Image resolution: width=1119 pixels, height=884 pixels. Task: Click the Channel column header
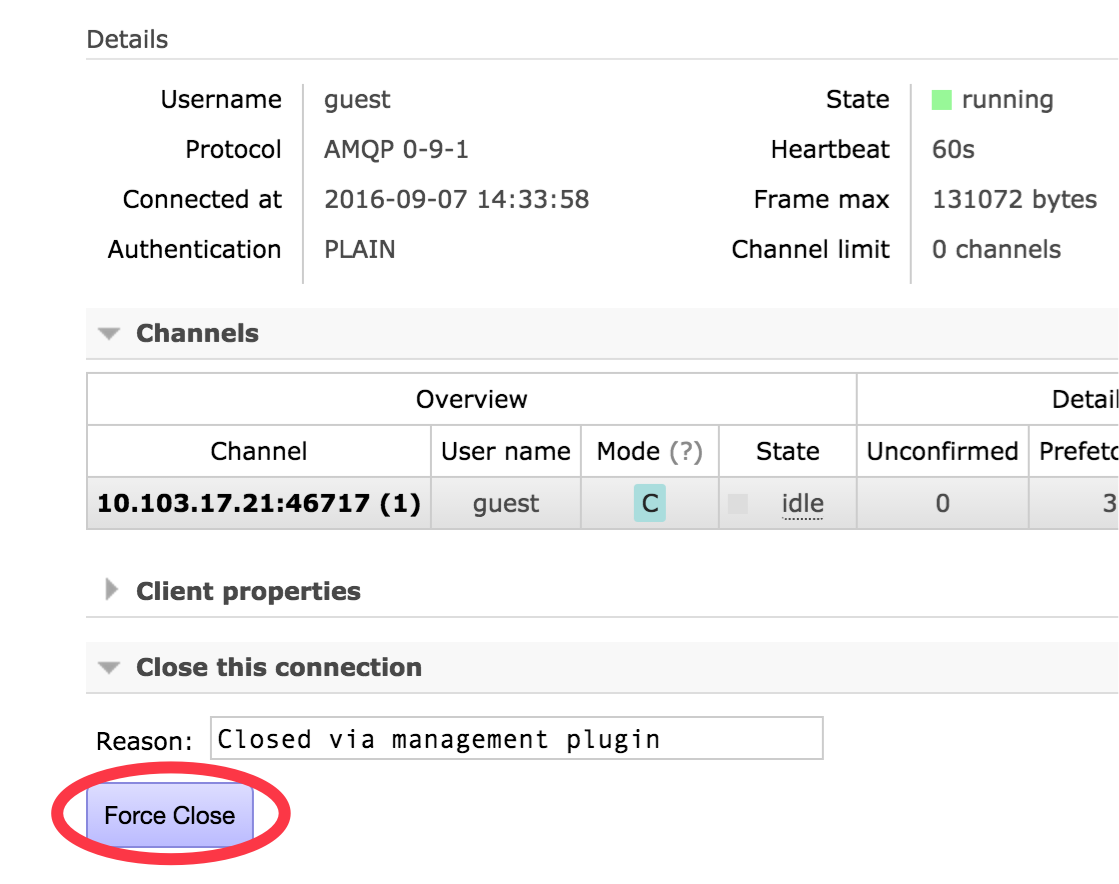259,451
